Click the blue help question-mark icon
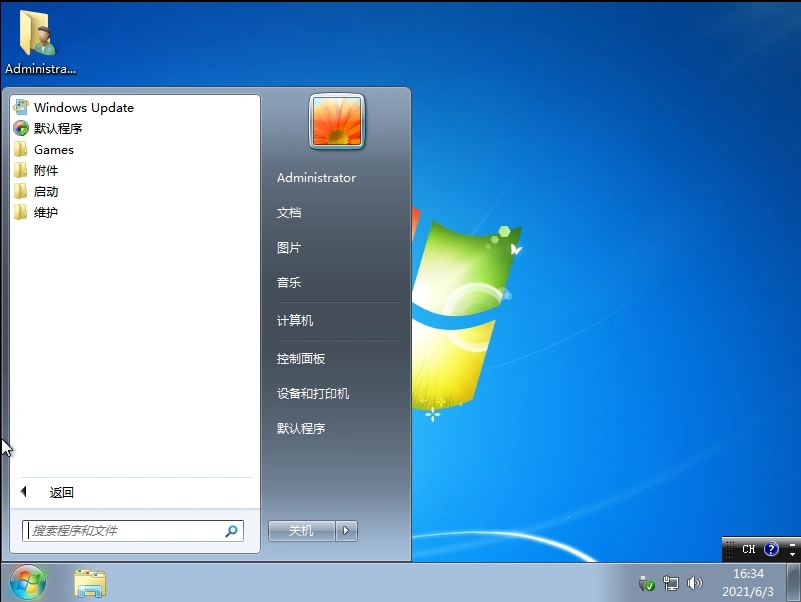 click(x=769, y=549)
